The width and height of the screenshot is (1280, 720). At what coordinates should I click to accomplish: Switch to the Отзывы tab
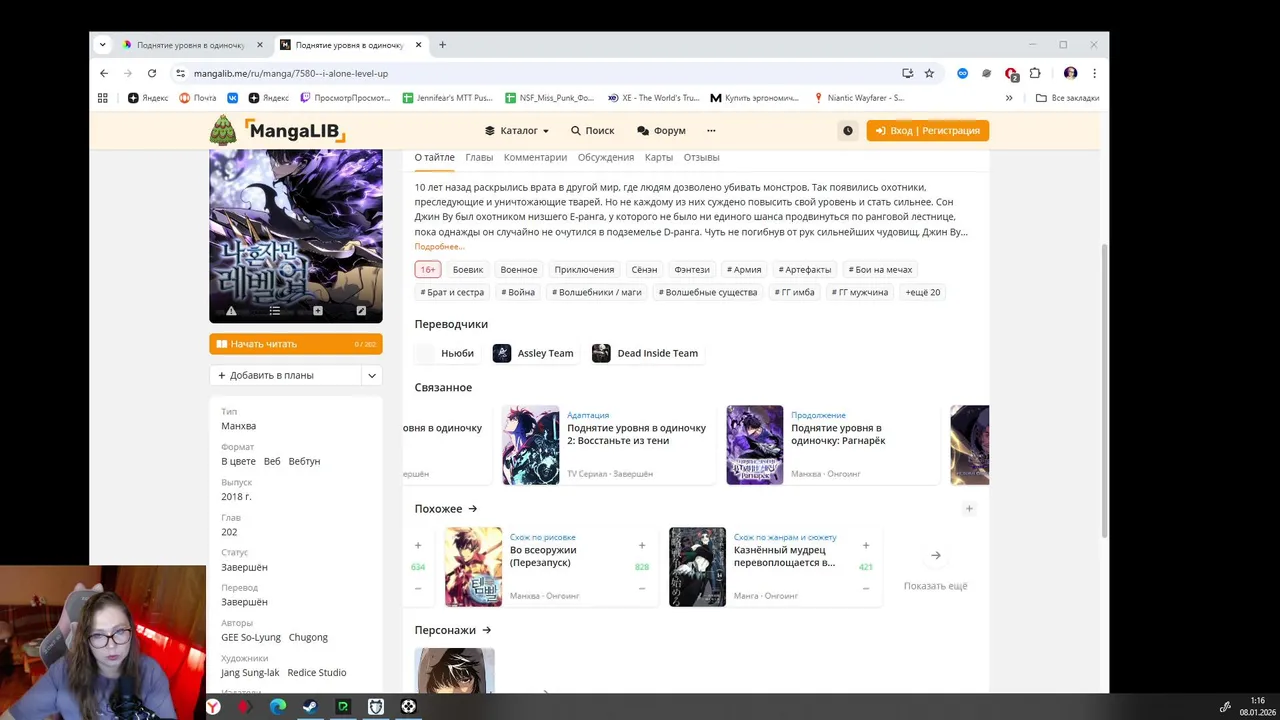tap(701, 157)
